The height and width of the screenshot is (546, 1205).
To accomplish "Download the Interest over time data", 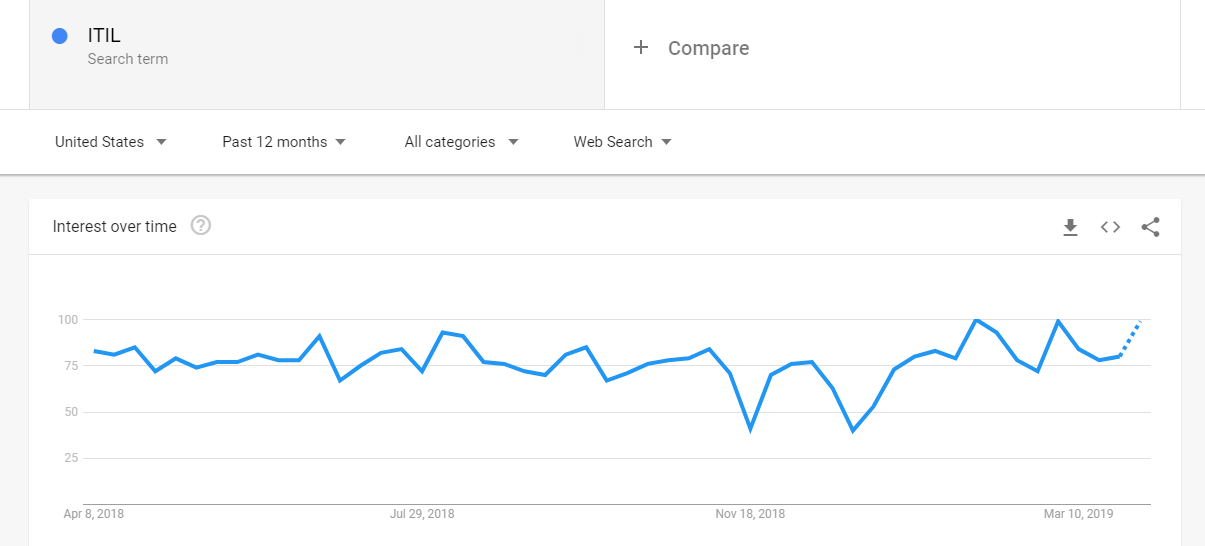I will click(1070, 227).
